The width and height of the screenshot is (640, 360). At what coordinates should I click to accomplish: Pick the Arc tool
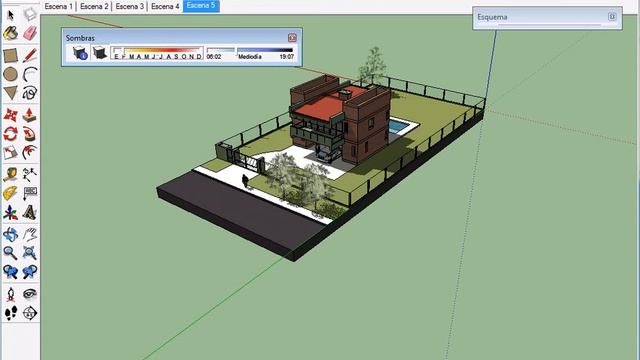click(x=30, y=74)
